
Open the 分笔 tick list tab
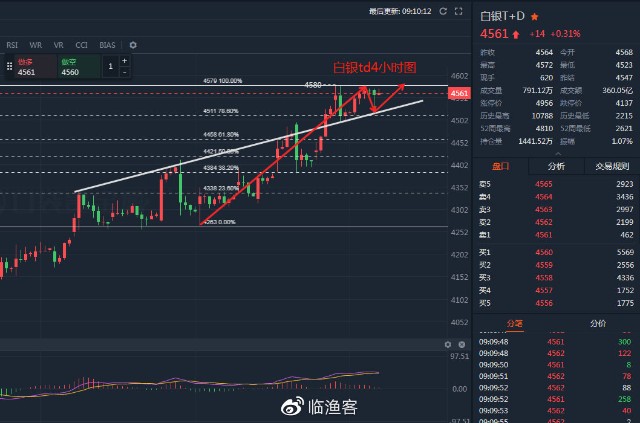click(x=515, y=323)
